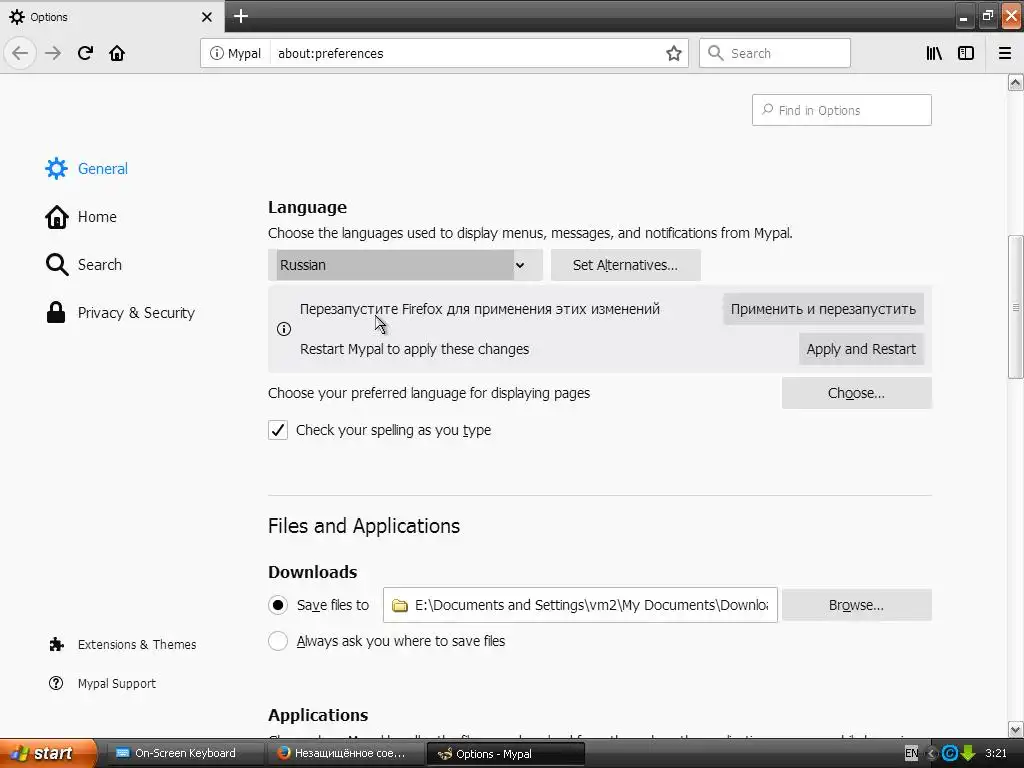Click the scrollbar up arrow

click(1015, 82)
